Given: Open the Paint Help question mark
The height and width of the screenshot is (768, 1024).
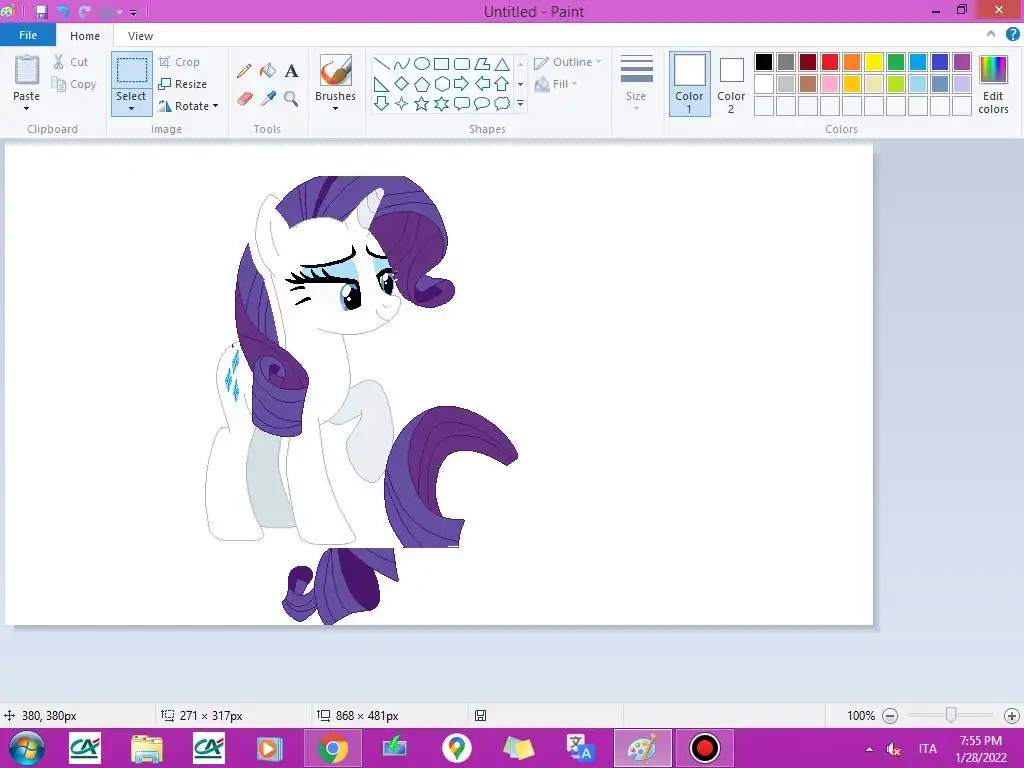Looking at the screenshot, I should [1012, 35].
